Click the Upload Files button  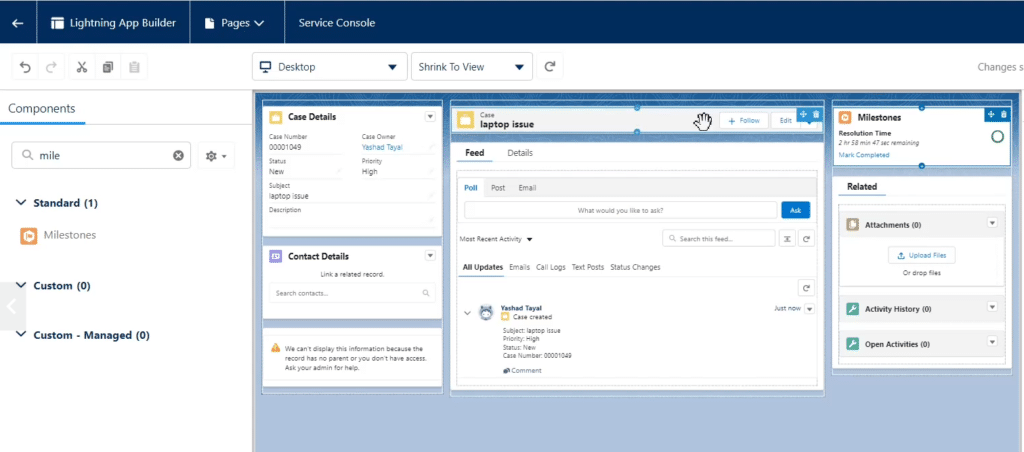pyautogui.click(x=922, y=255)
